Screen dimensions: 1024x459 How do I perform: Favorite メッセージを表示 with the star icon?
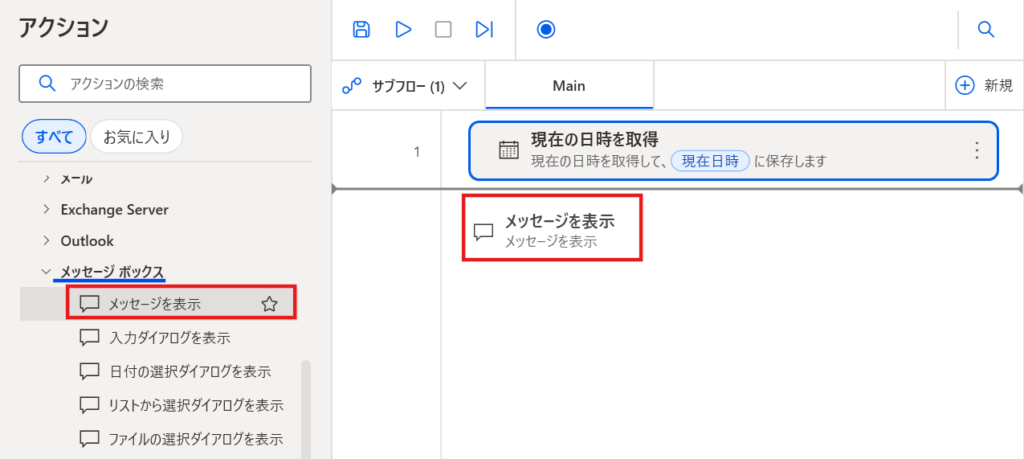(x=269, y=304)
